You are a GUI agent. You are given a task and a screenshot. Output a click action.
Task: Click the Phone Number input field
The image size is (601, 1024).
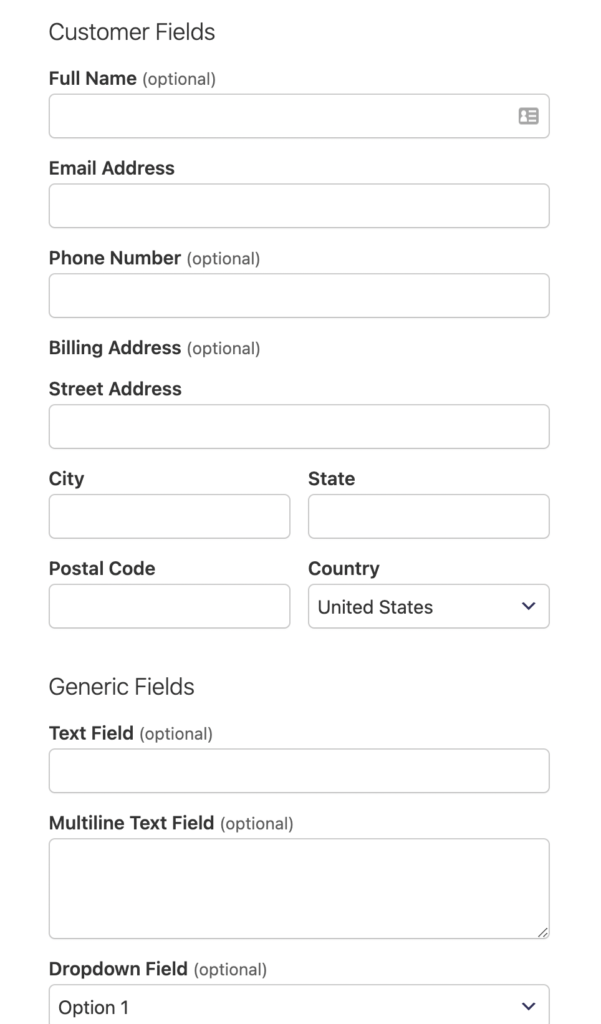[298, 296]
